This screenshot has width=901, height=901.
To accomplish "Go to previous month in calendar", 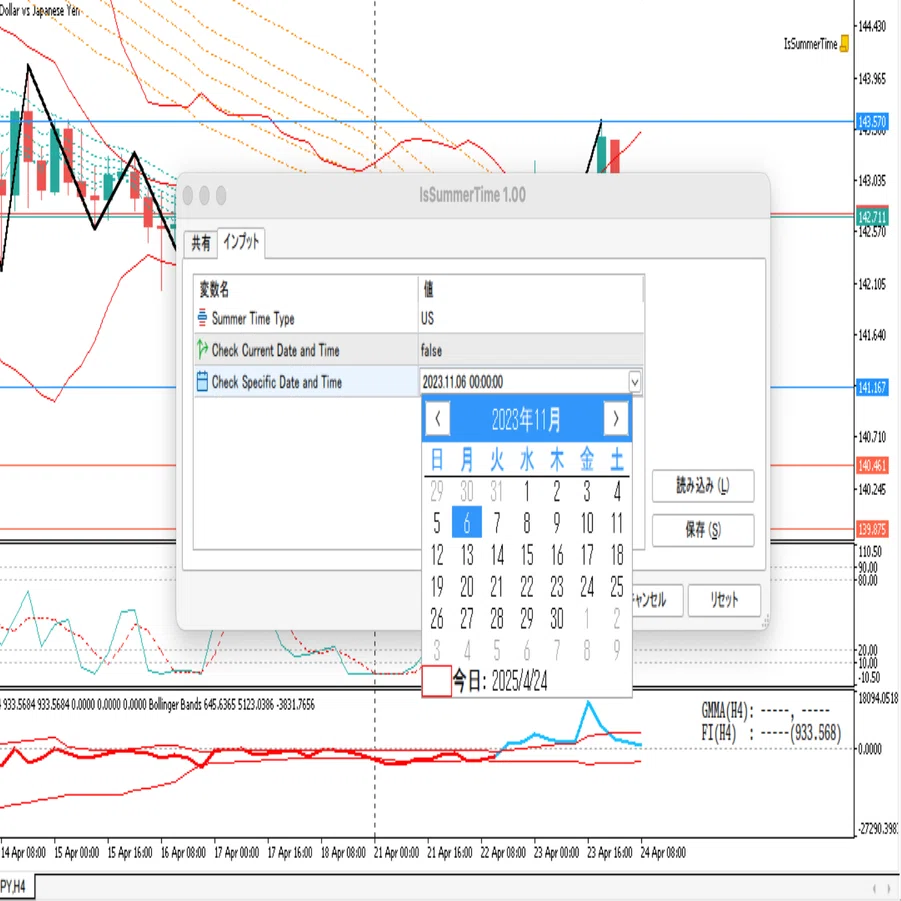I will pos(438,419).
